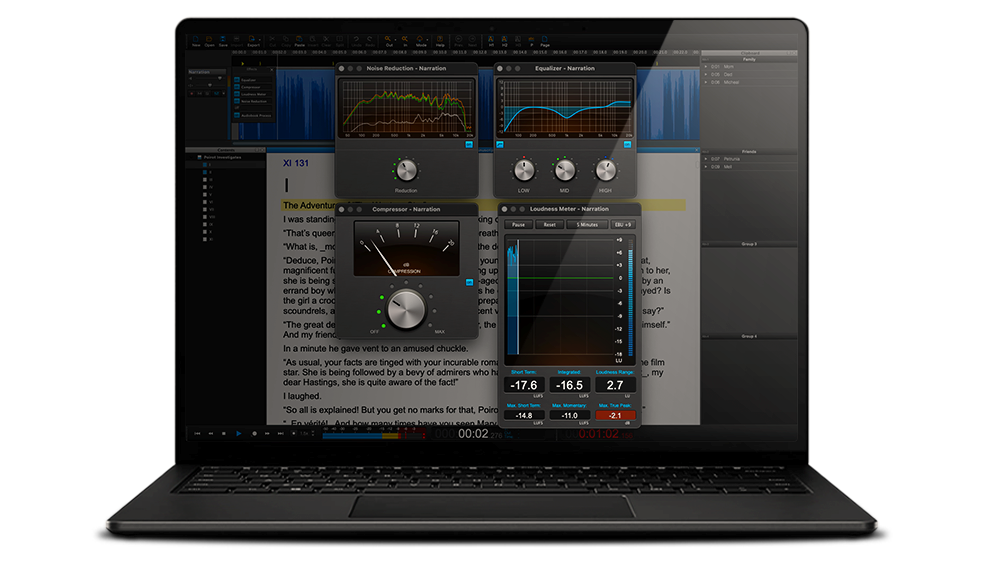
Task: Click the Paste toolbar icon
Action: (x=299, y=39)
